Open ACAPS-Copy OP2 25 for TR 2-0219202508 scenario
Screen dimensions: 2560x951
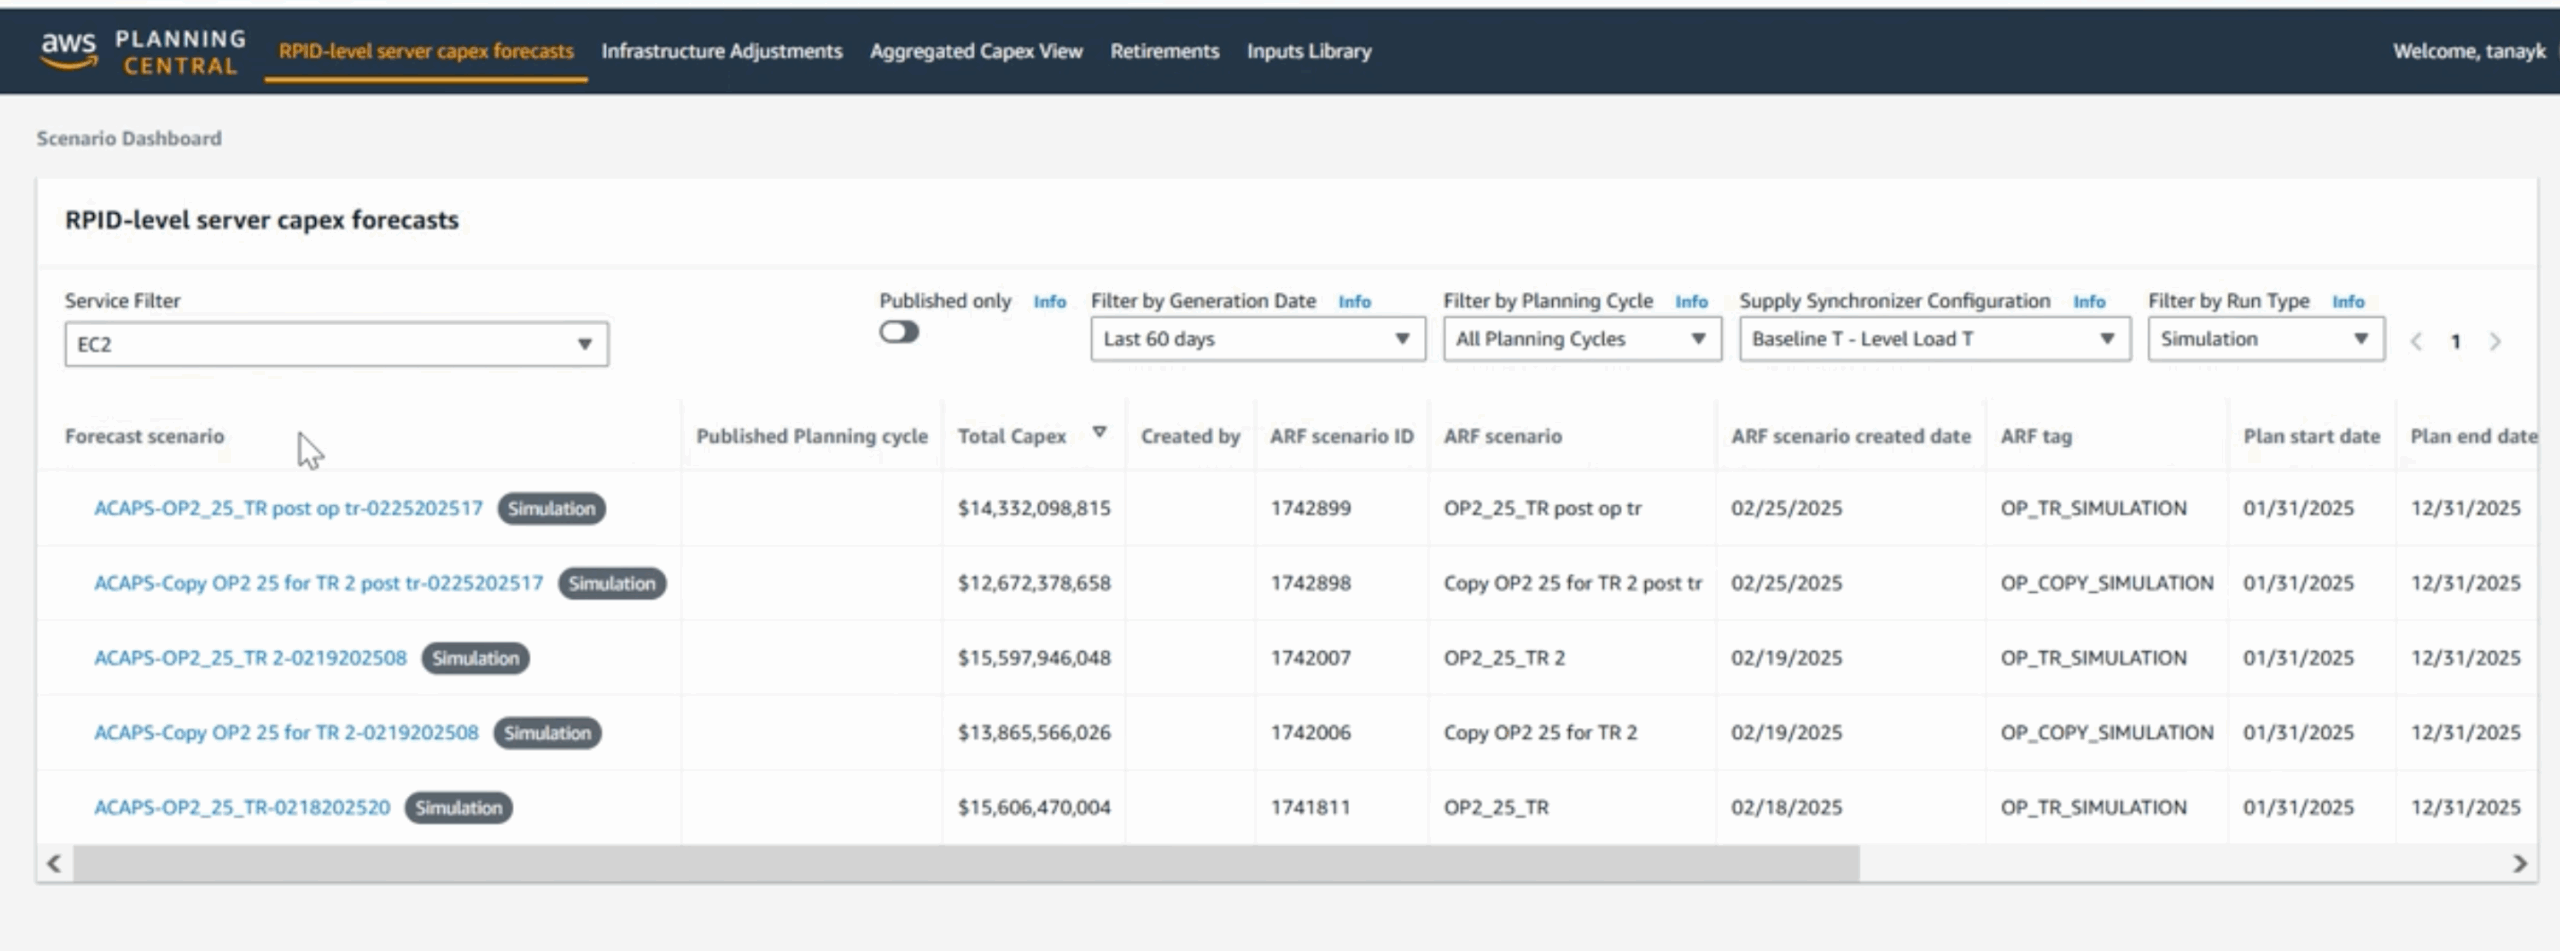[286, 733]
